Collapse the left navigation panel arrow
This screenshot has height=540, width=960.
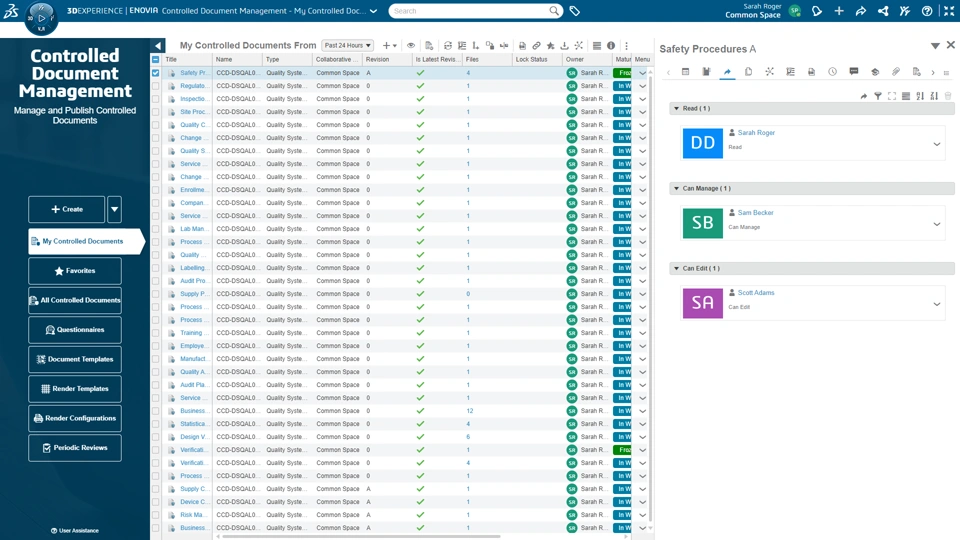point(158,45)
